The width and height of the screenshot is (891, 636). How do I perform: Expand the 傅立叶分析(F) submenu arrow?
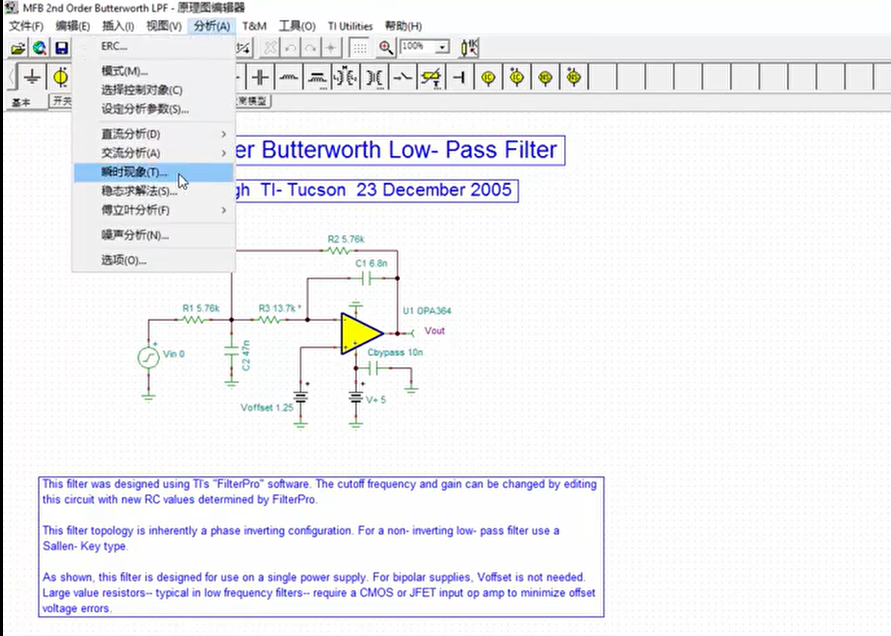[x=223, y=210]
